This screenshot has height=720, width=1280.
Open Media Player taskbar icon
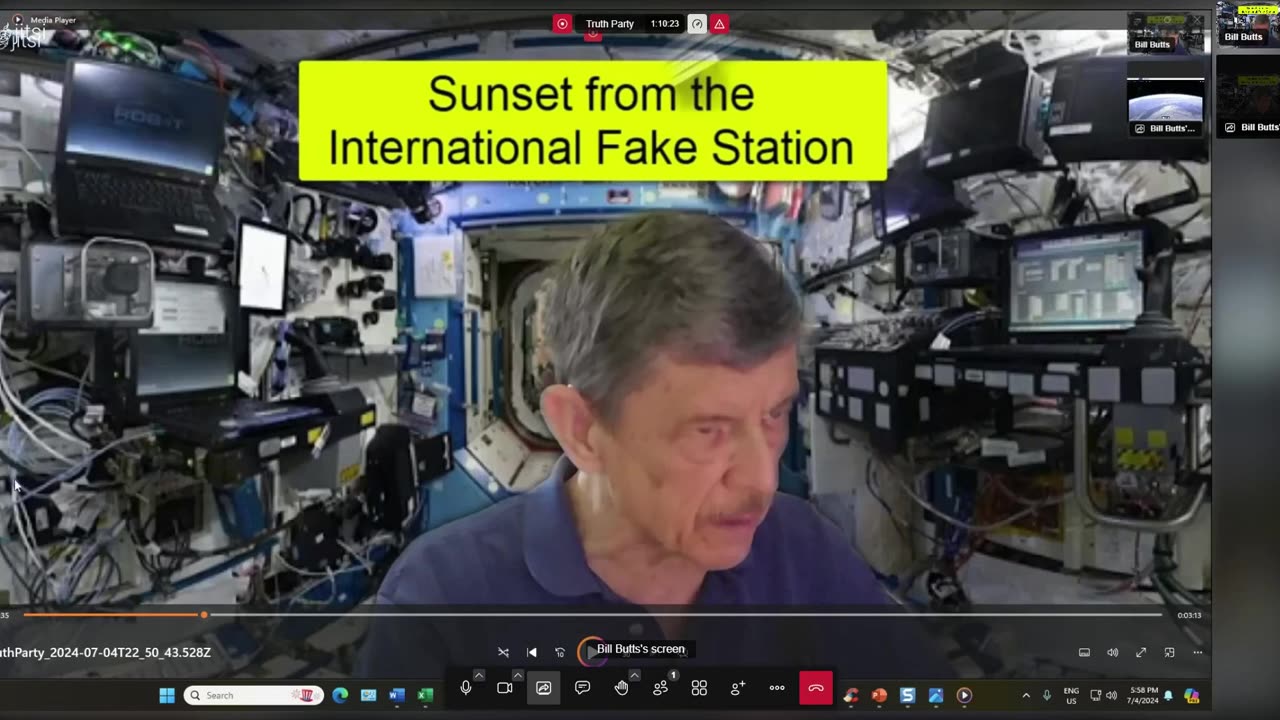click(964, 695)
